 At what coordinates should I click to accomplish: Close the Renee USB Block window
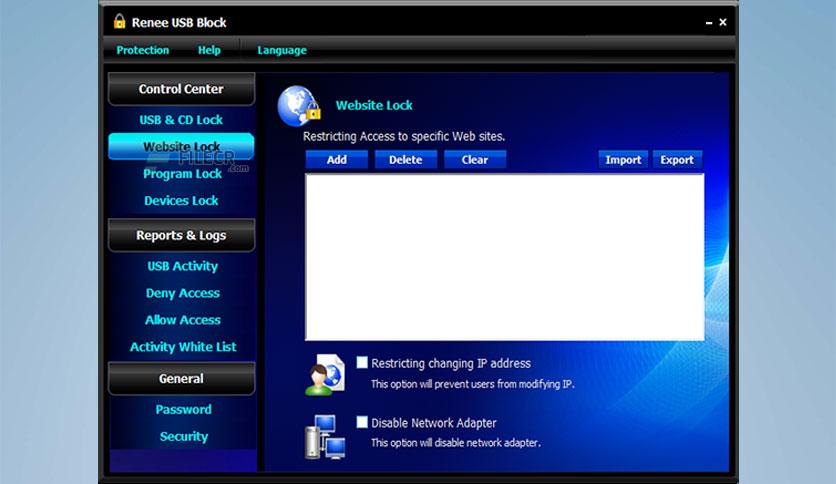coord(723,22)
